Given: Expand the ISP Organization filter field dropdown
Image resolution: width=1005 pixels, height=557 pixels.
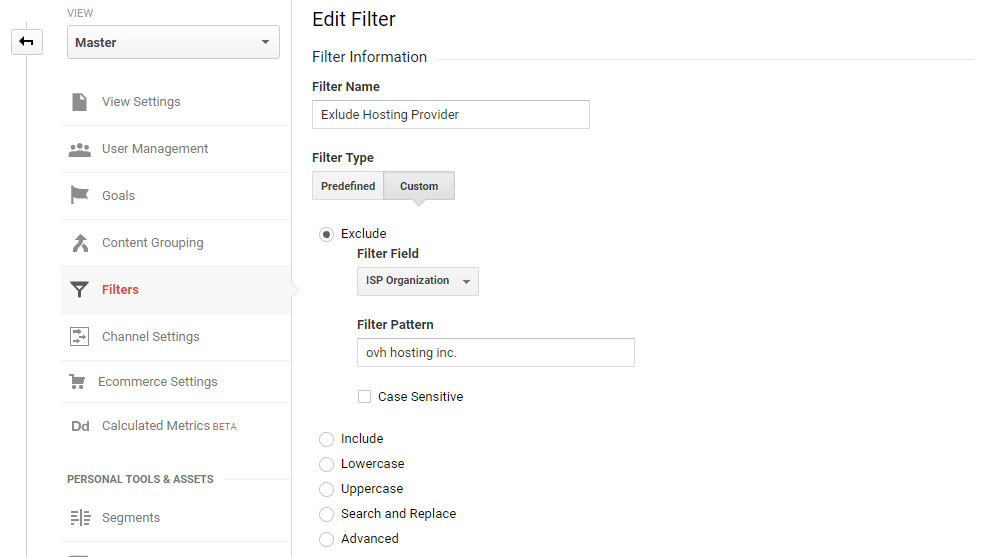Looking at the screenshot, I should click(x=418, y=281).
